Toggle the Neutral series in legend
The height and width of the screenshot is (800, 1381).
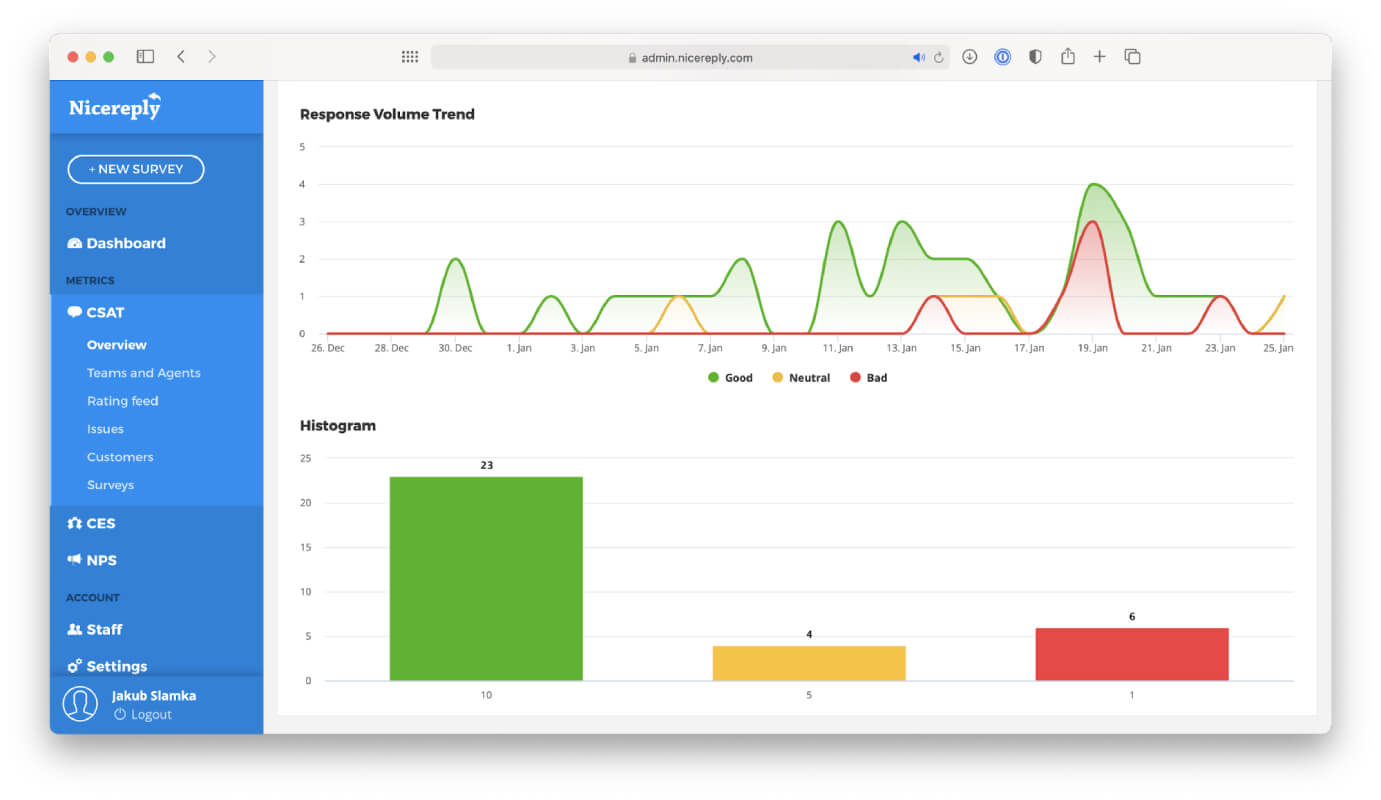coord(801,378)
